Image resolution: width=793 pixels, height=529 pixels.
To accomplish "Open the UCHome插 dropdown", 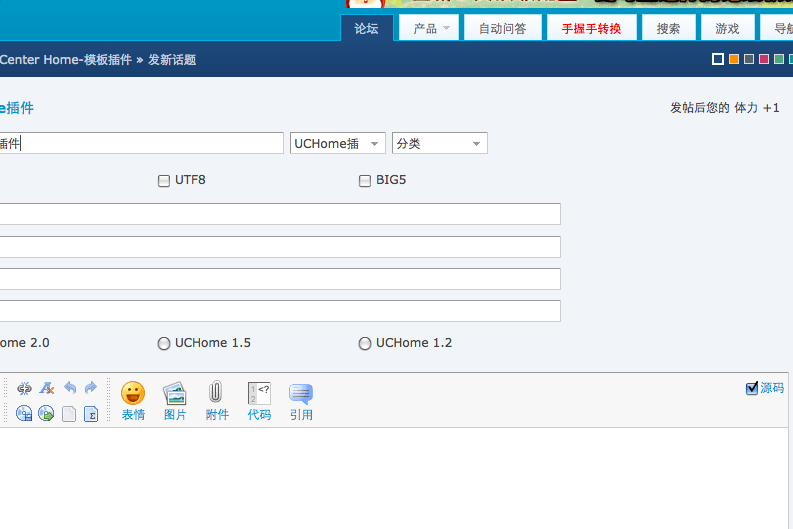I will pyautogui.click(x=338, y=143).
